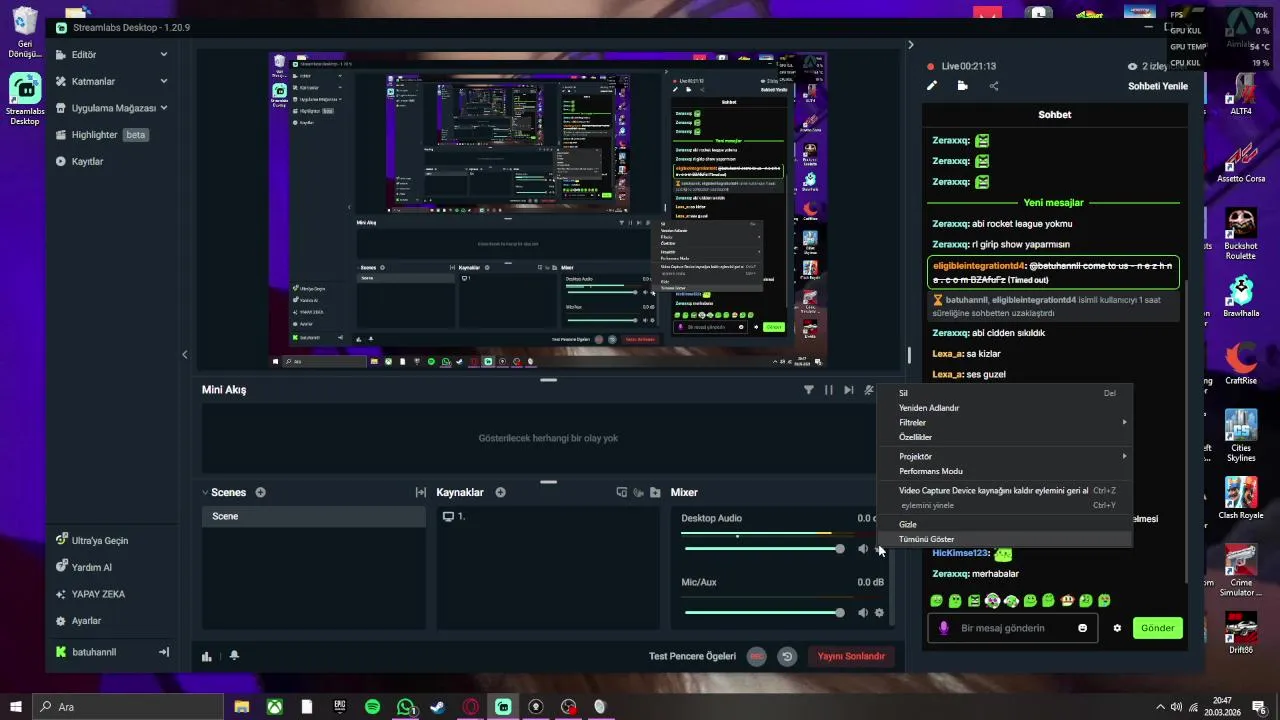This screenshot has width=1280, height=720.
Task: Toggle the REC recording button
Action: tap(757, 656)
